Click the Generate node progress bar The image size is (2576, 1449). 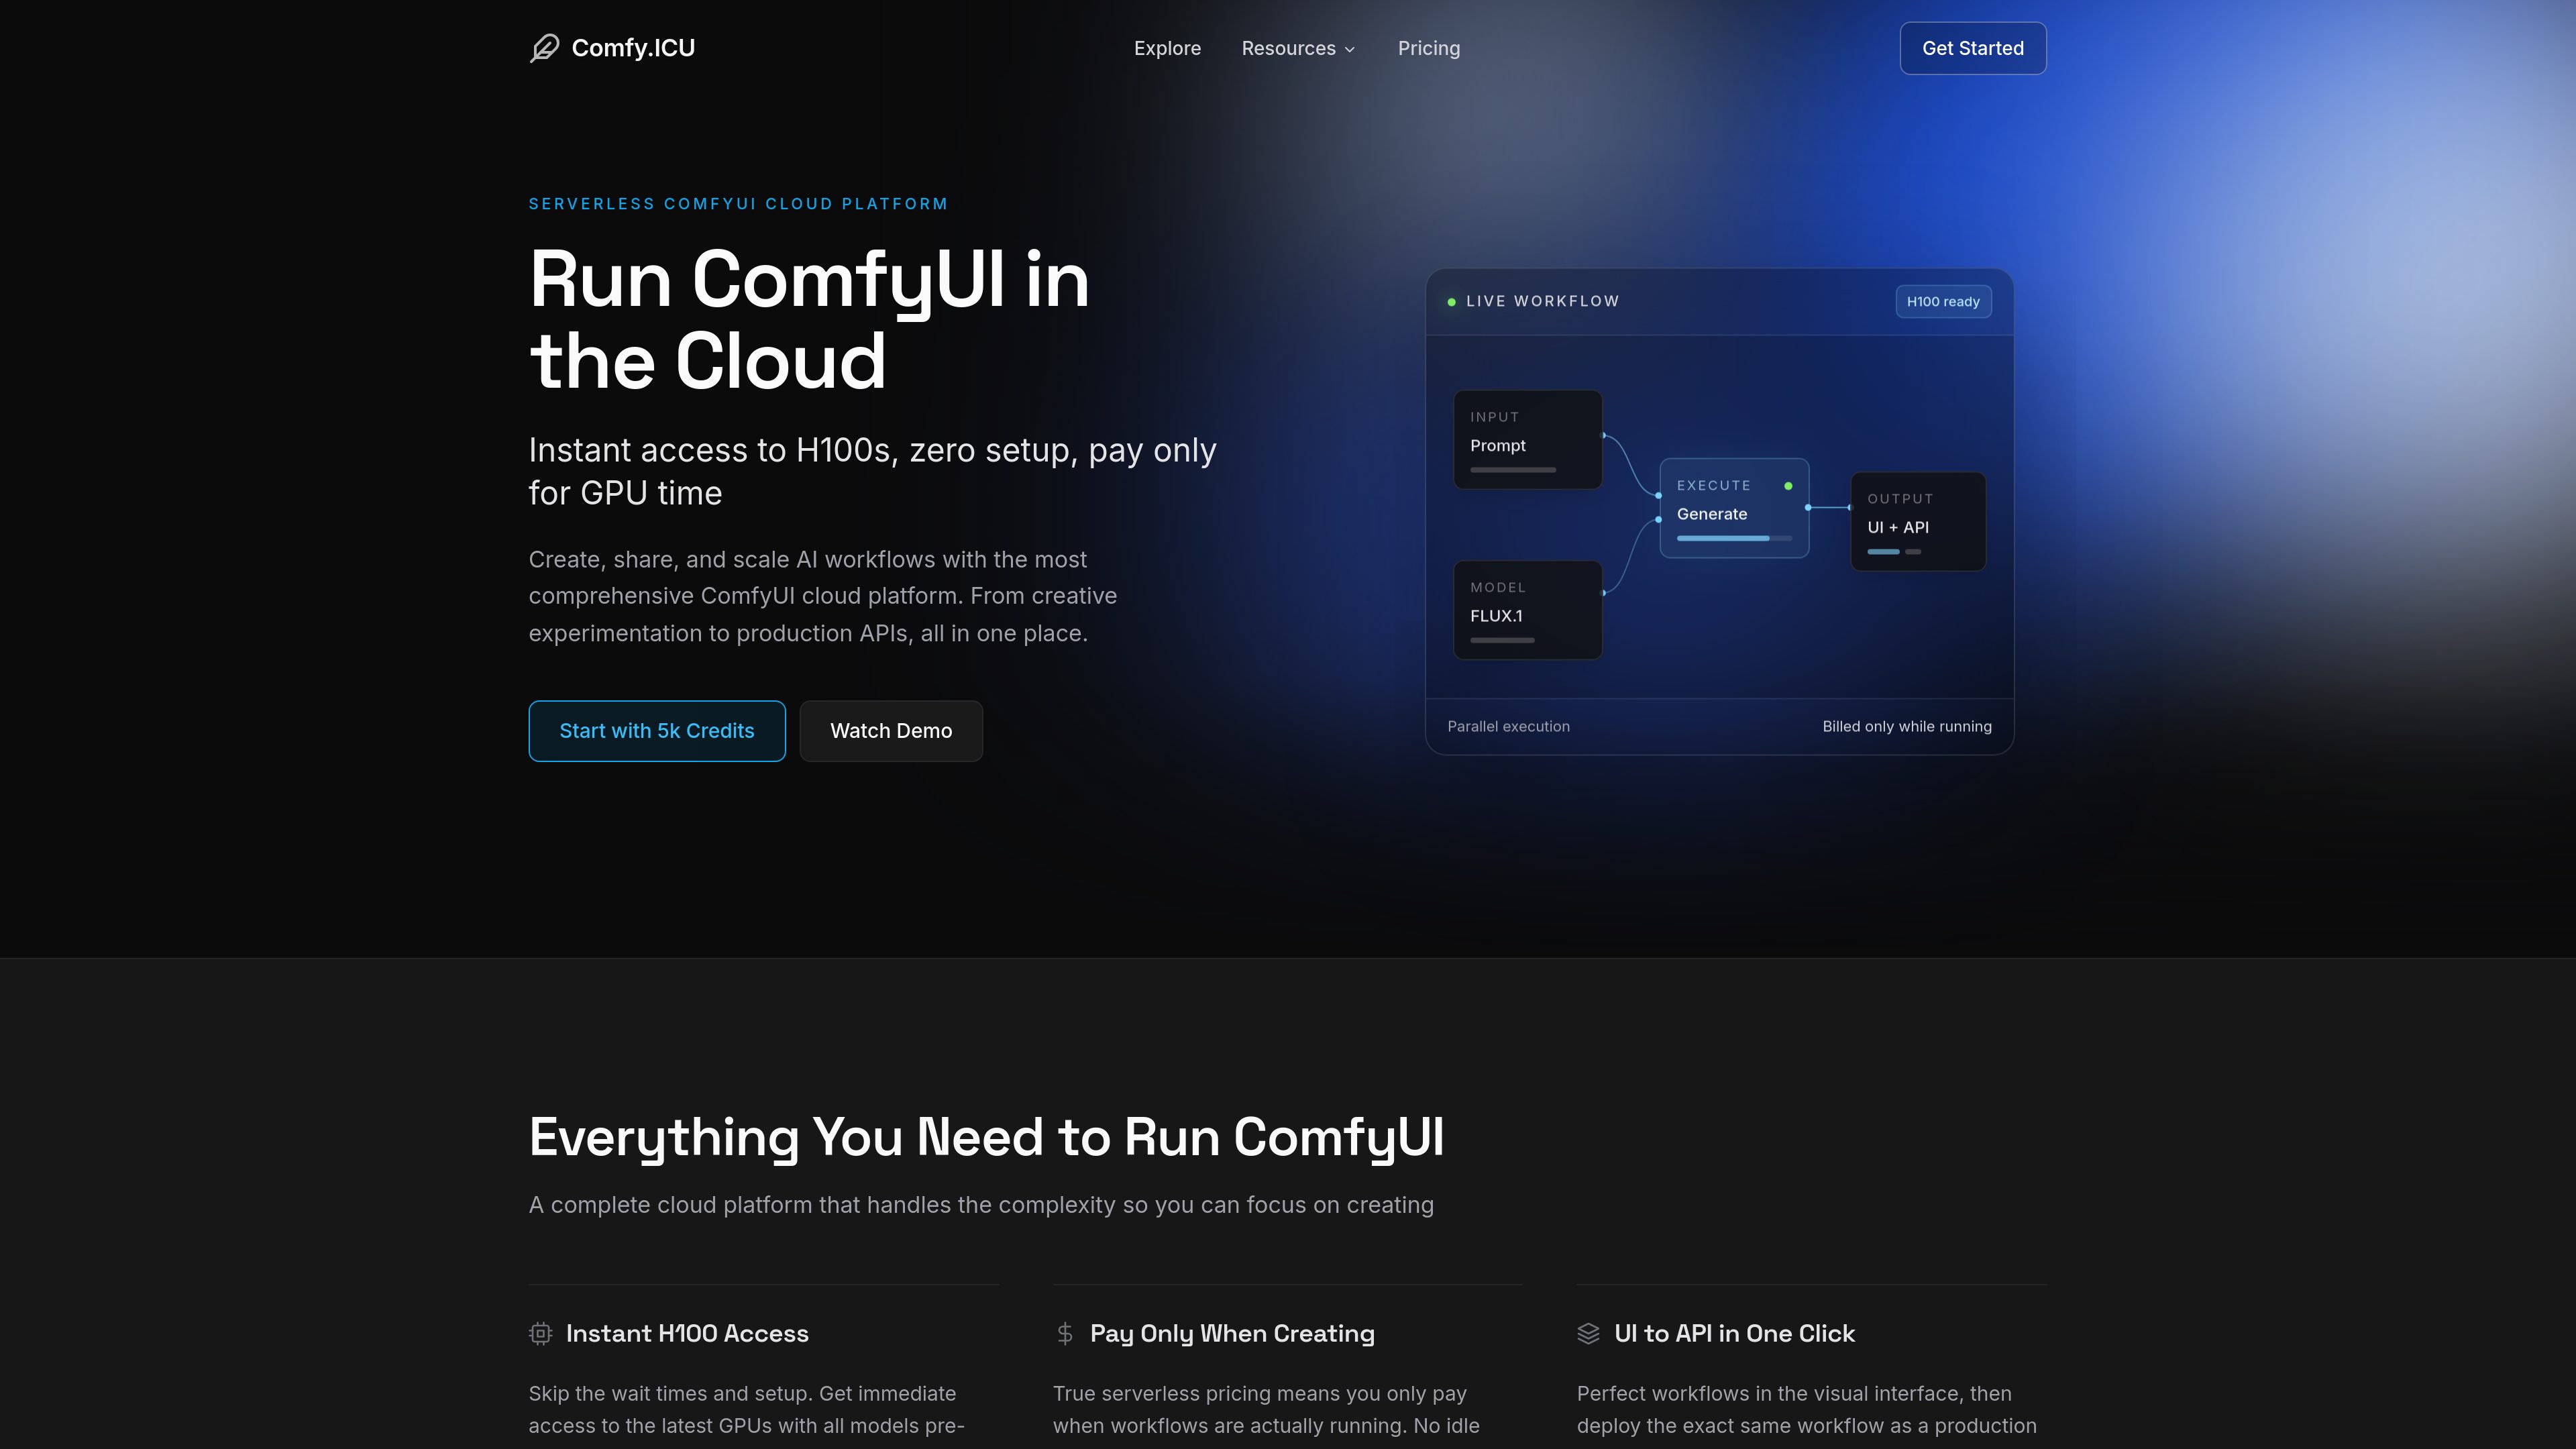click(x=1734, y=539)
